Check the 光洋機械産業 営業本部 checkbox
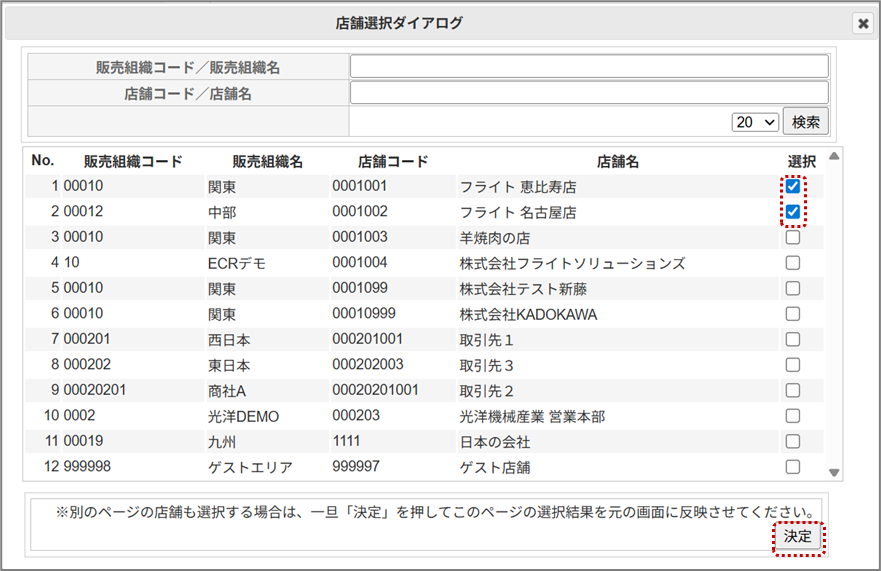Screen dimensions: 881x571 click(793, 416)
